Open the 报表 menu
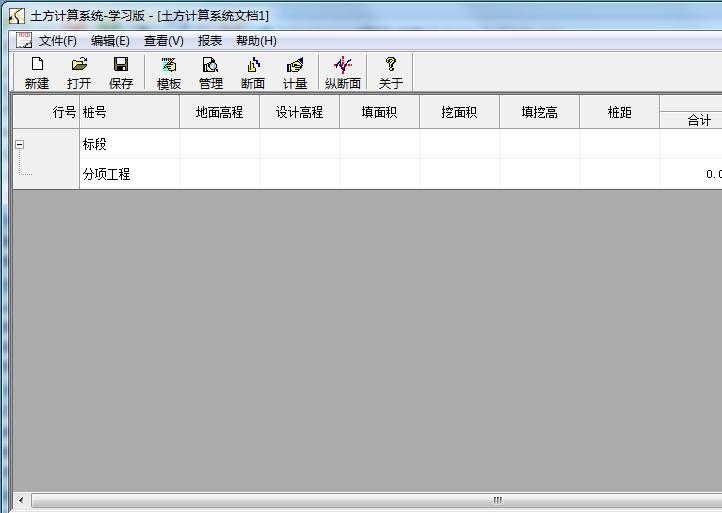The height and width of the screenshot is (513, 722). (210, 41)
